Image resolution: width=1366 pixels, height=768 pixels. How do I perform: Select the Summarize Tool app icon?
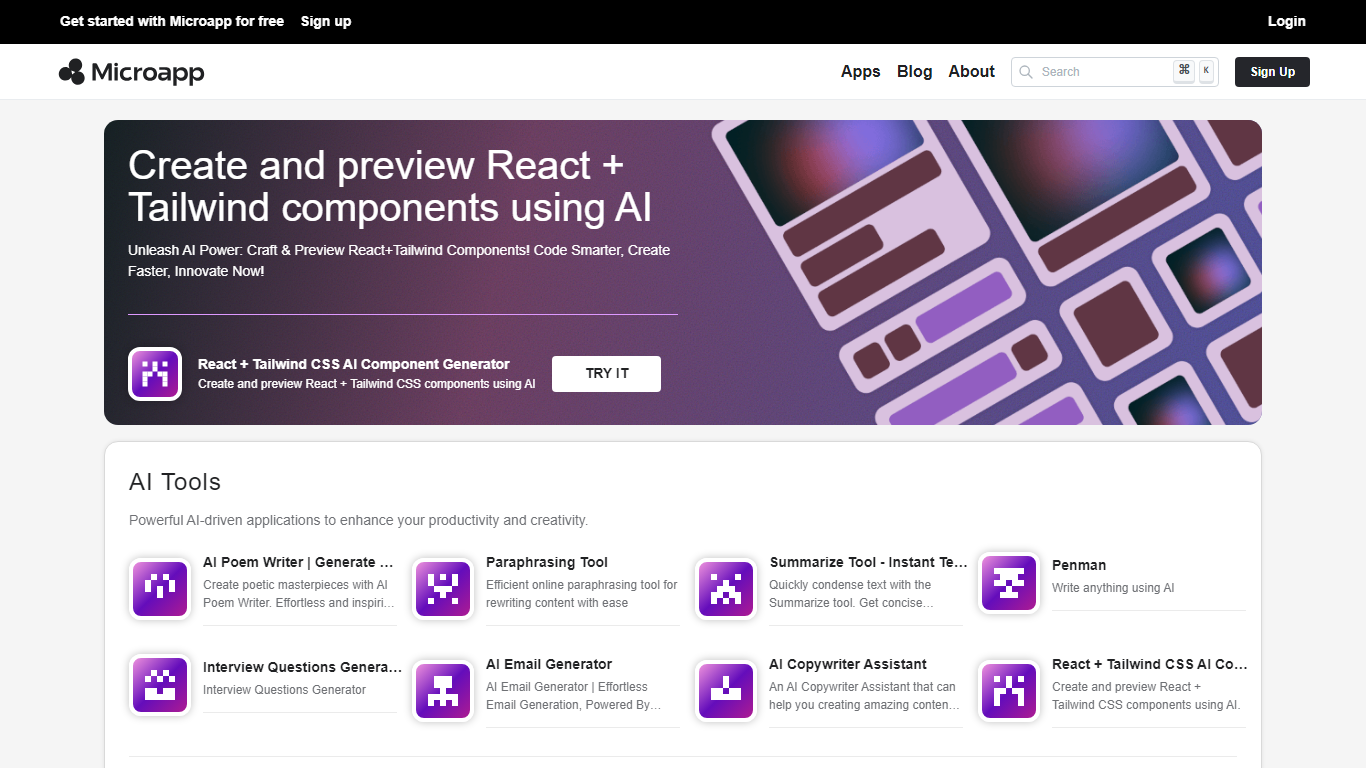click(725, 589)
